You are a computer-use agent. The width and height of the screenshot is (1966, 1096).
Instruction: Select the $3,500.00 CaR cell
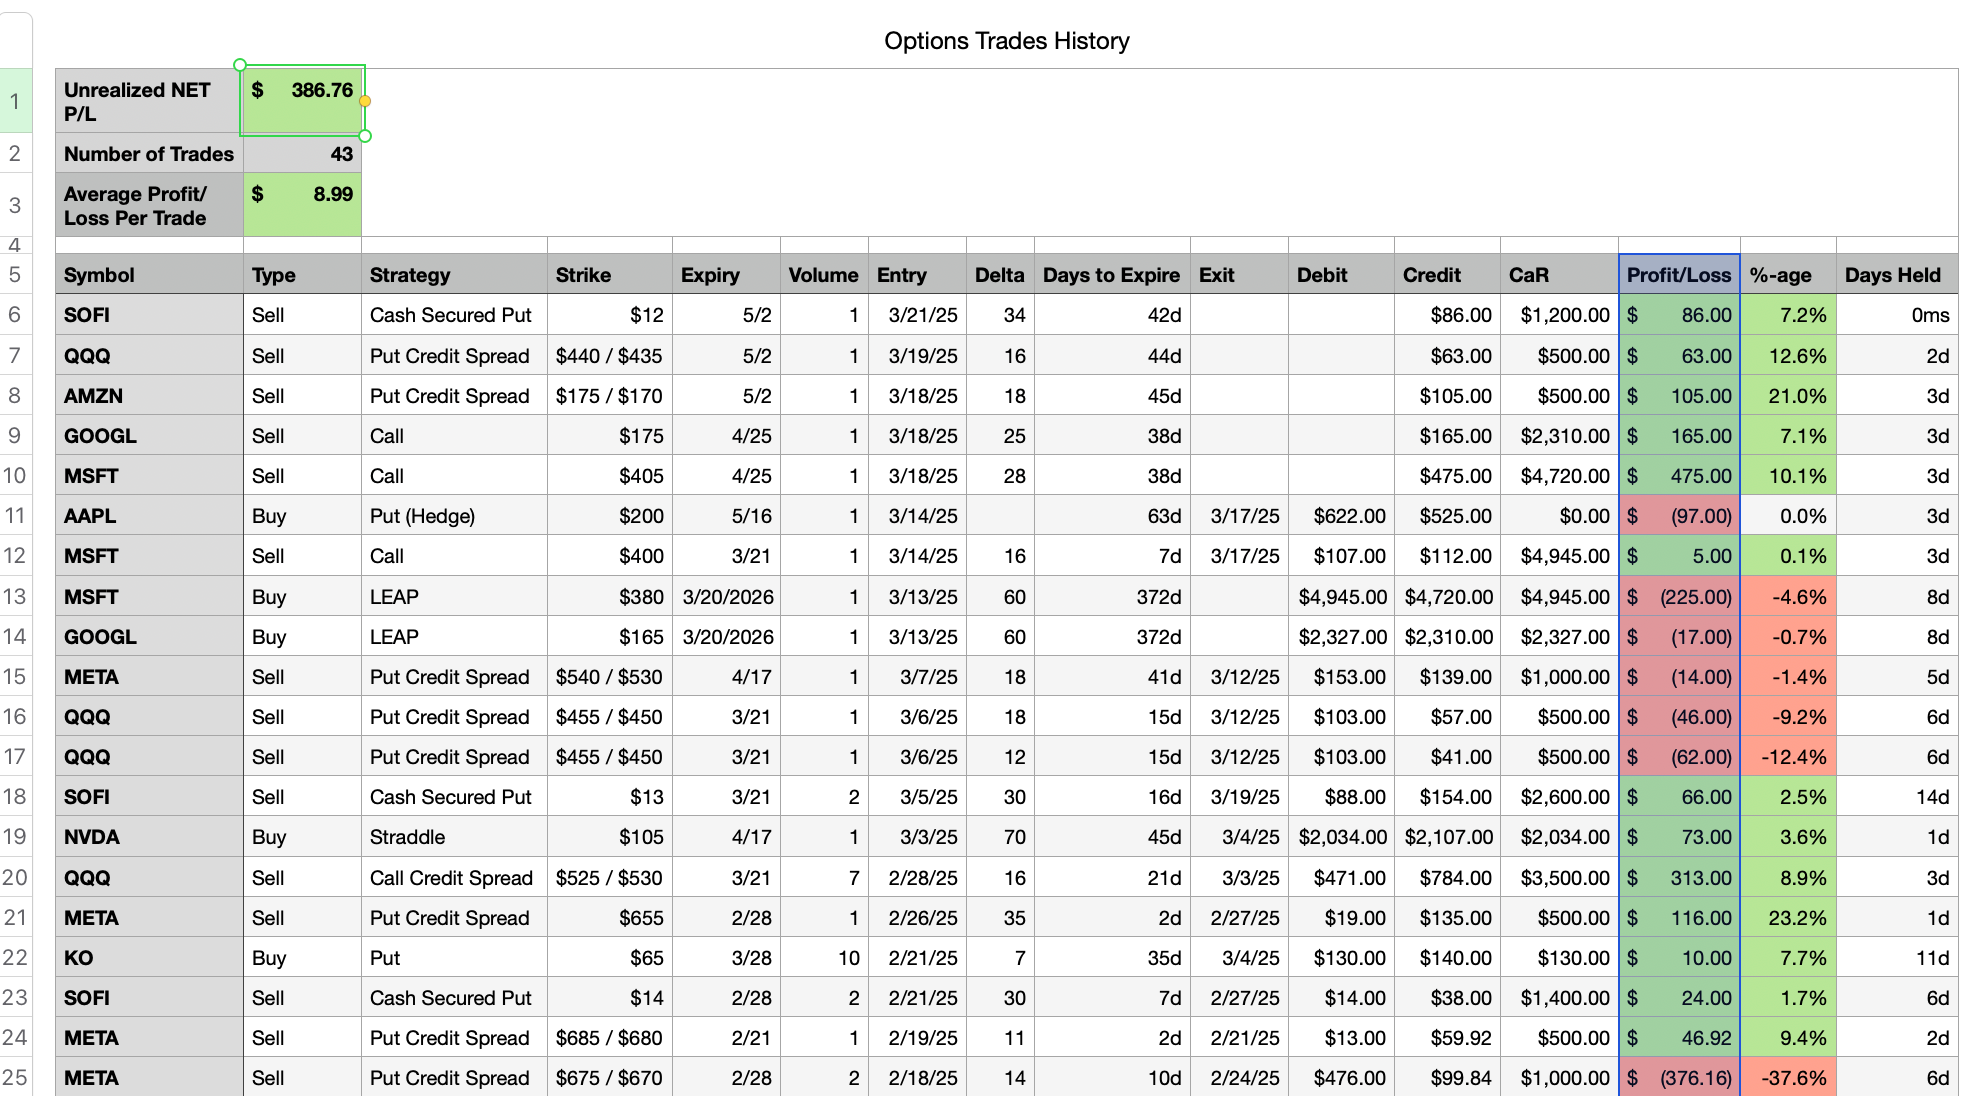coord(1559,878)
